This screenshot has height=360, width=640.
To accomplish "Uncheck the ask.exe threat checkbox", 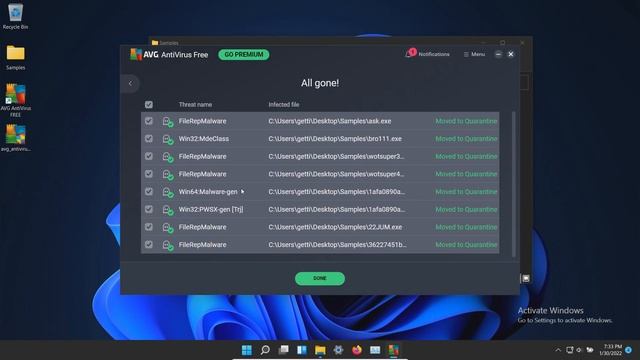I will click(x=149, y=121).
